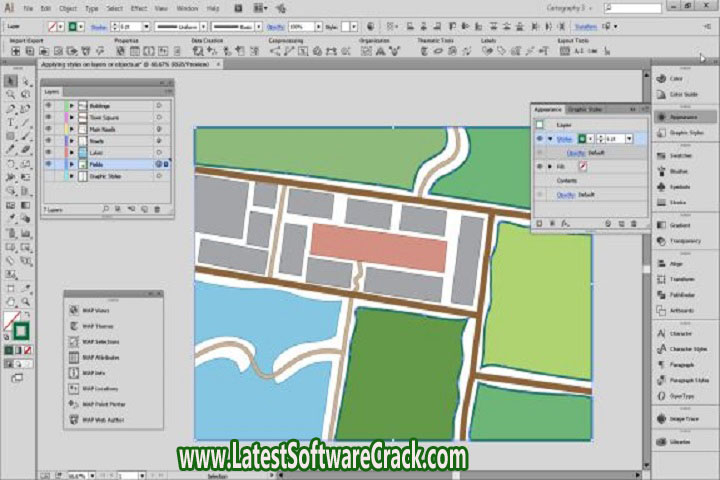Hide the Stroke attribute in Appearance panel
Image resolution: width=720 pixels, height=480 pixels.
click(x=541, y=139)
